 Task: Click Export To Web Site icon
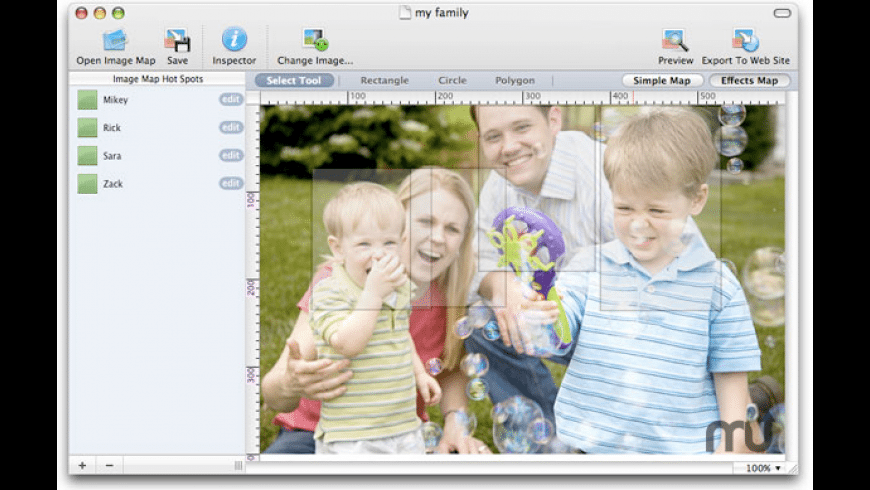pos(745,41)
